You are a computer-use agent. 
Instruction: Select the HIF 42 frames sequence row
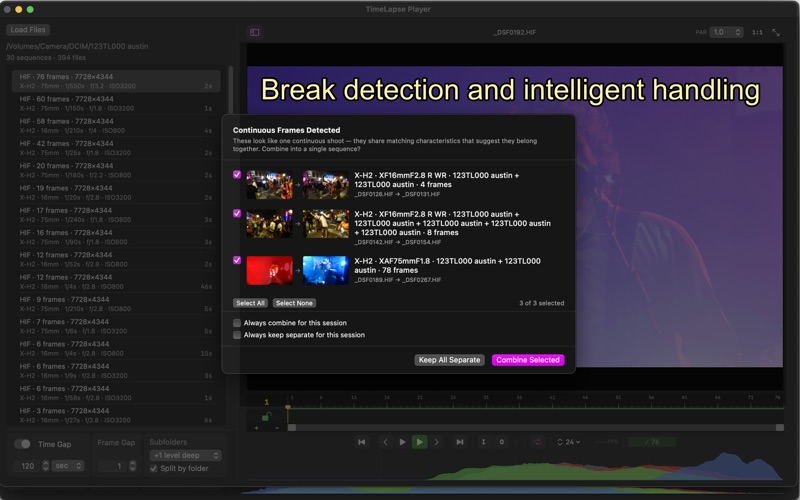[116, 148]
